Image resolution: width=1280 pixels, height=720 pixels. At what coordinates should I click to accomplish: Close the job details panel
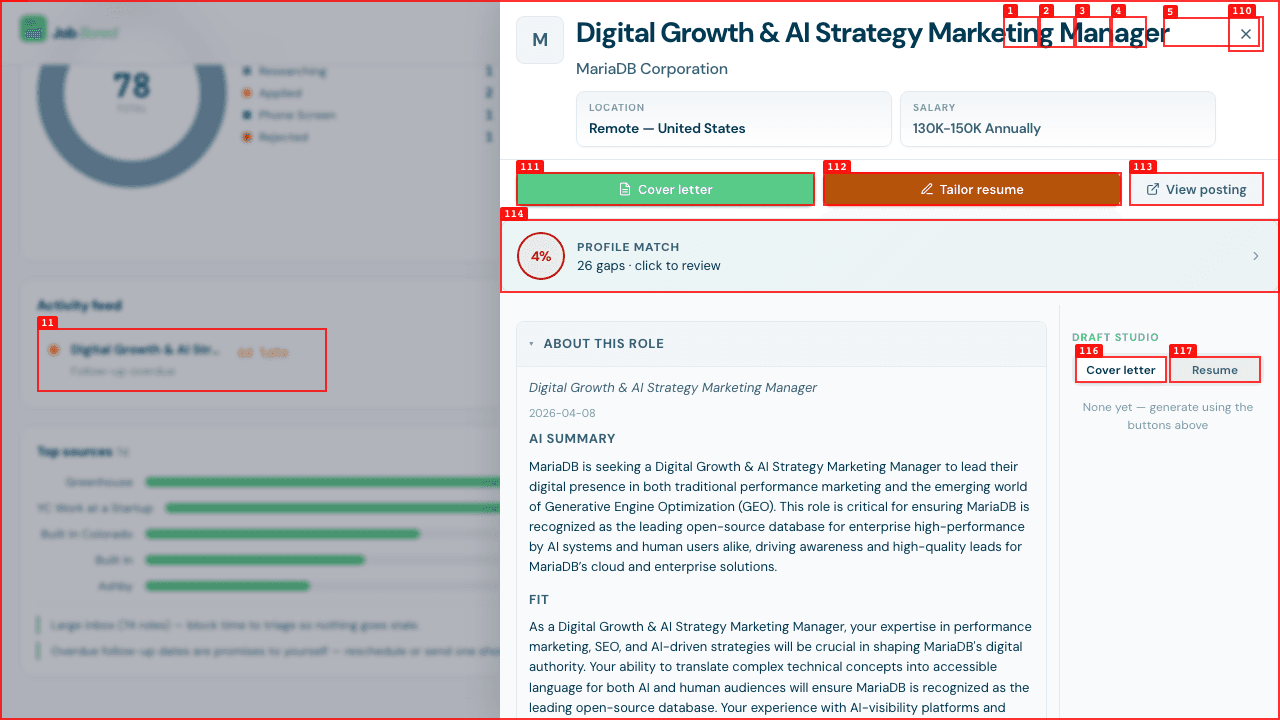(1245, 34)
